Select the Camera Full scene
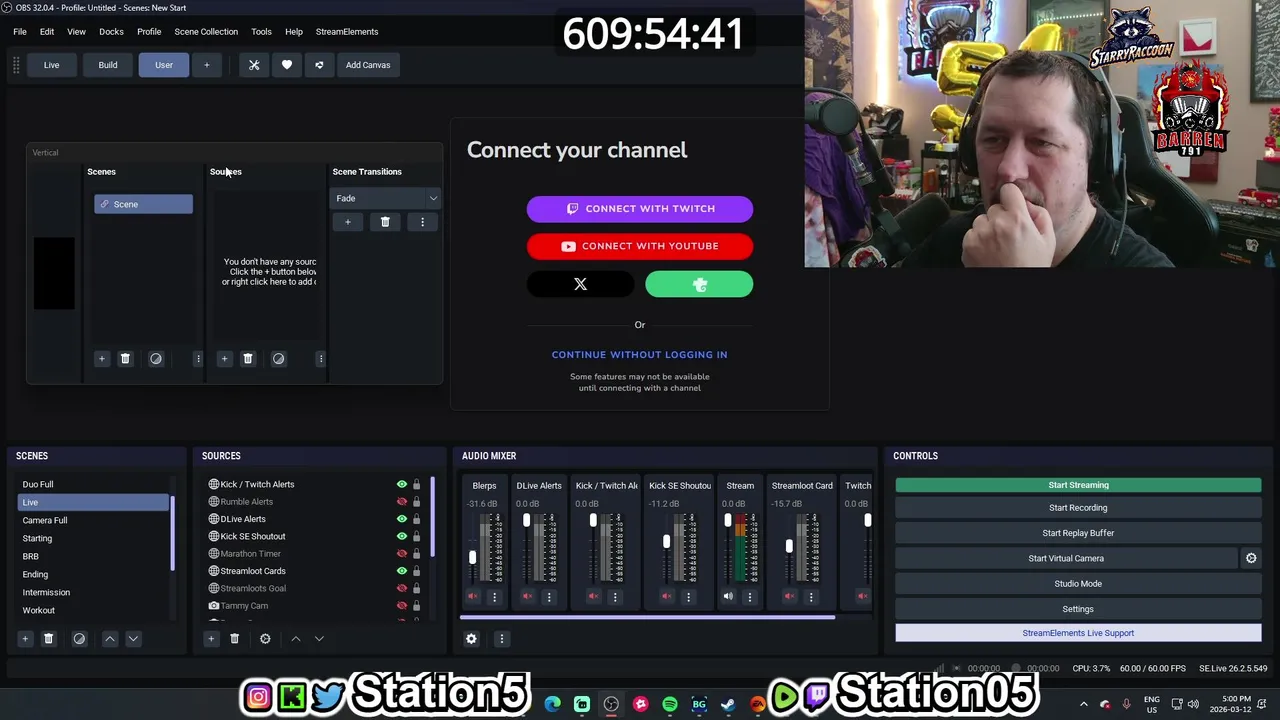Viewport: 1280px width, 720px height. click(x=94, y=520)
